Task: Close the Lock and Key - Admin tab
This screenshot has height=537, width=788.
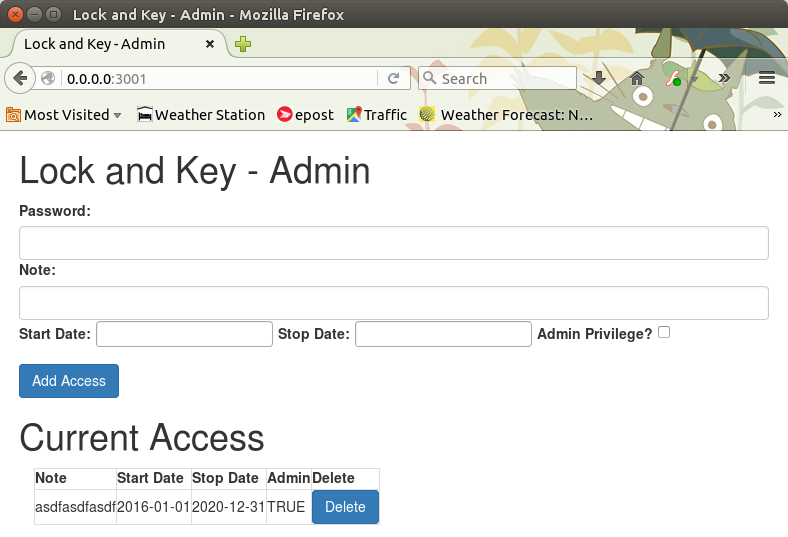Action: (210, 44)
